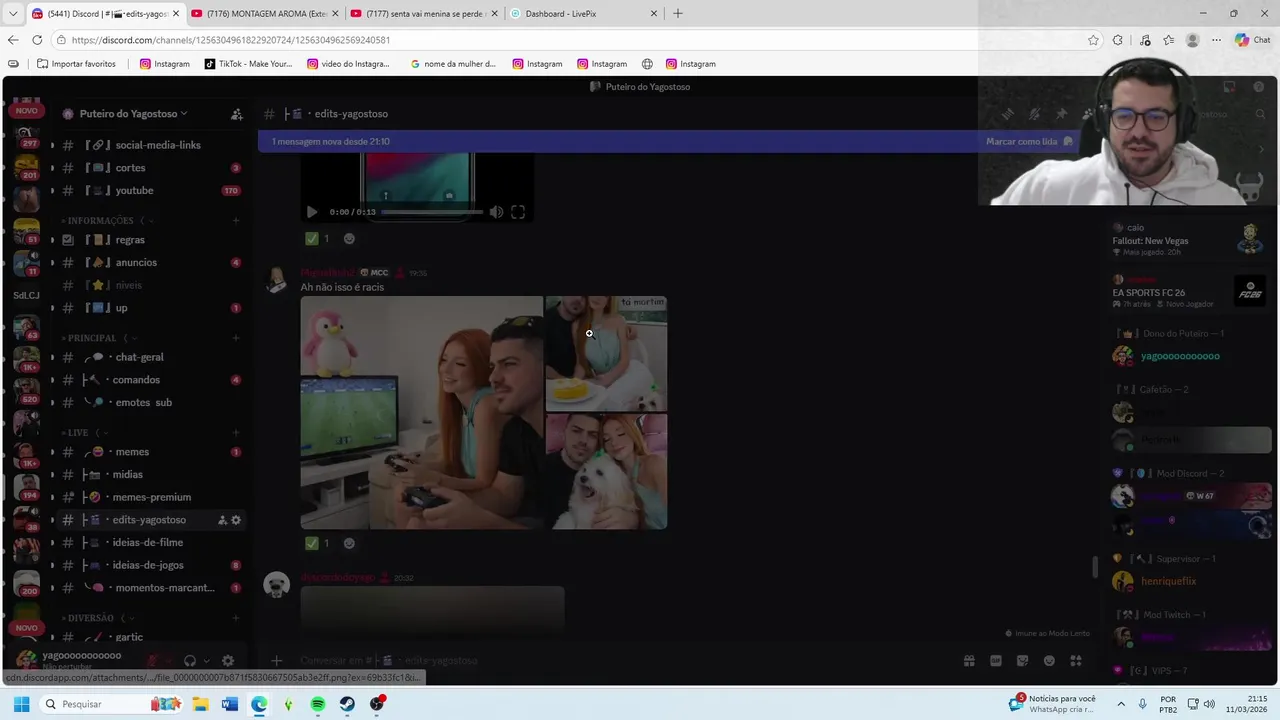Click the plus attach button beside message box
Screen dimensions: 1280x720
[x=277, y=660]
